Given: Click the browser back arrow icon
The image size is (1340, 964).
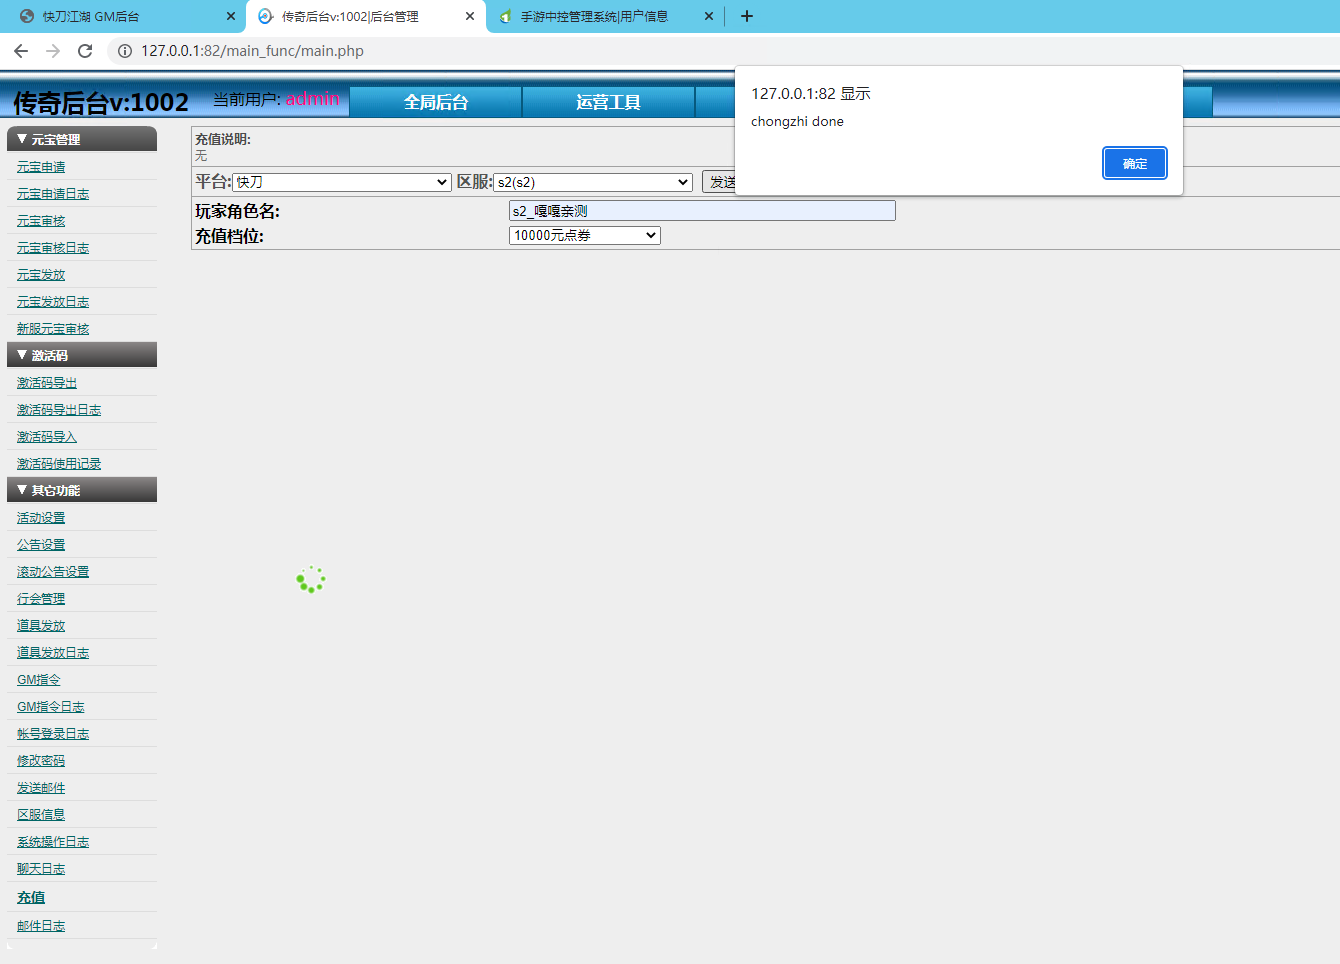Looking at the screenshot, I should (21, 51).
